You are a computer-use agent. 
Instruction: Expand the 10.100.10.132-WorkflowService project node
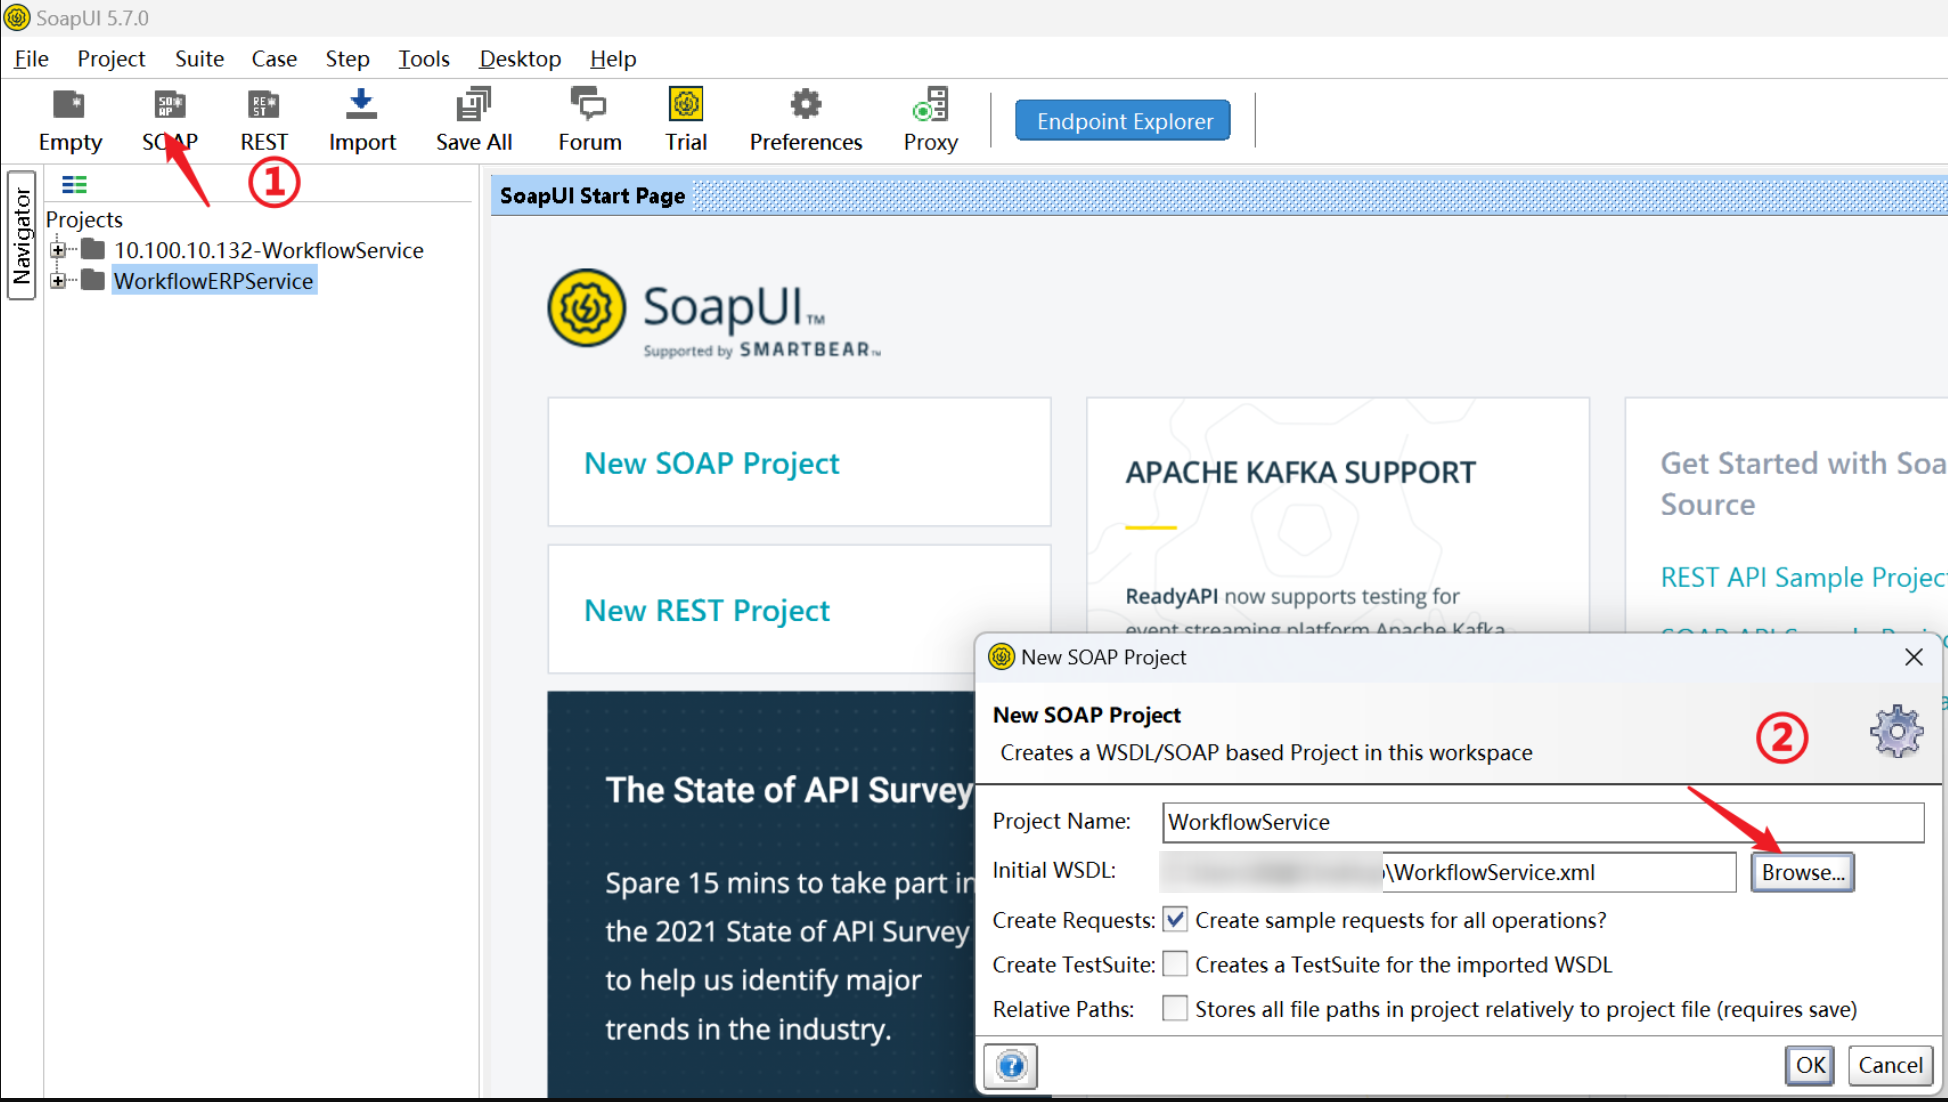[x=58, y=250]
